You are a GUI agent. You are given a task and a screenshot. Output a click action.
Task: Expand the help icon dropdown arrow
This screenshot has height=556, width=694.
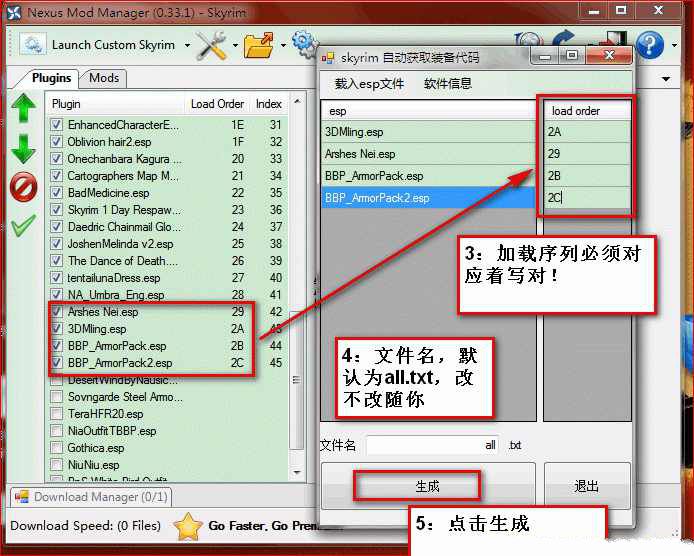pos(674,45)
